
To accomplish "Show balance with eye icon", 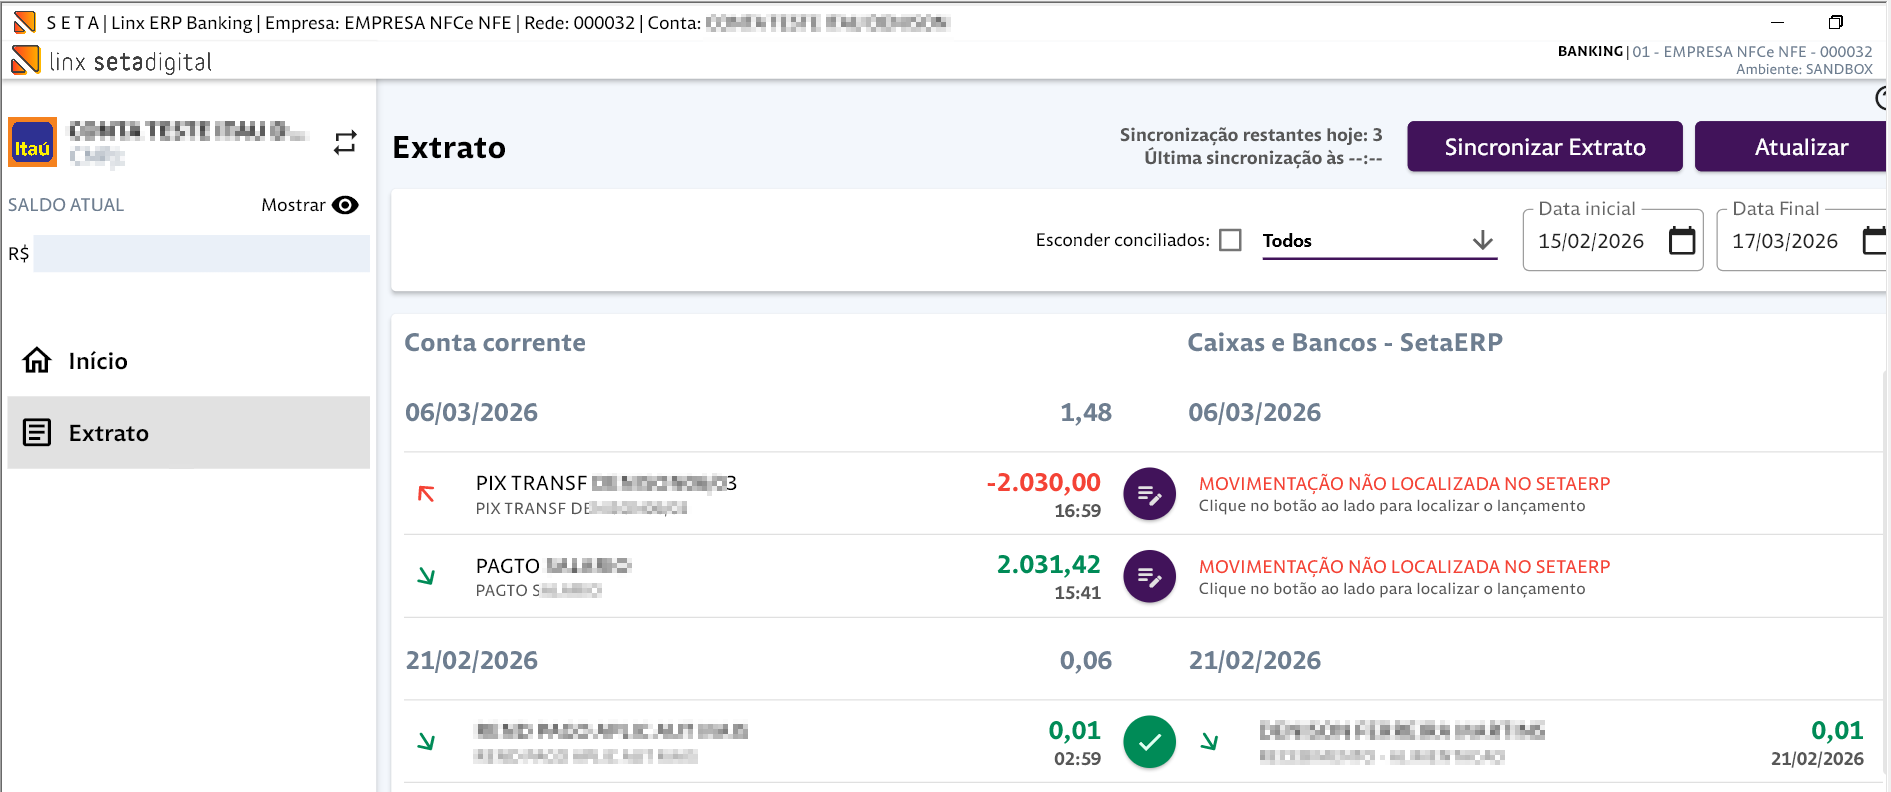I will [345, 205].
